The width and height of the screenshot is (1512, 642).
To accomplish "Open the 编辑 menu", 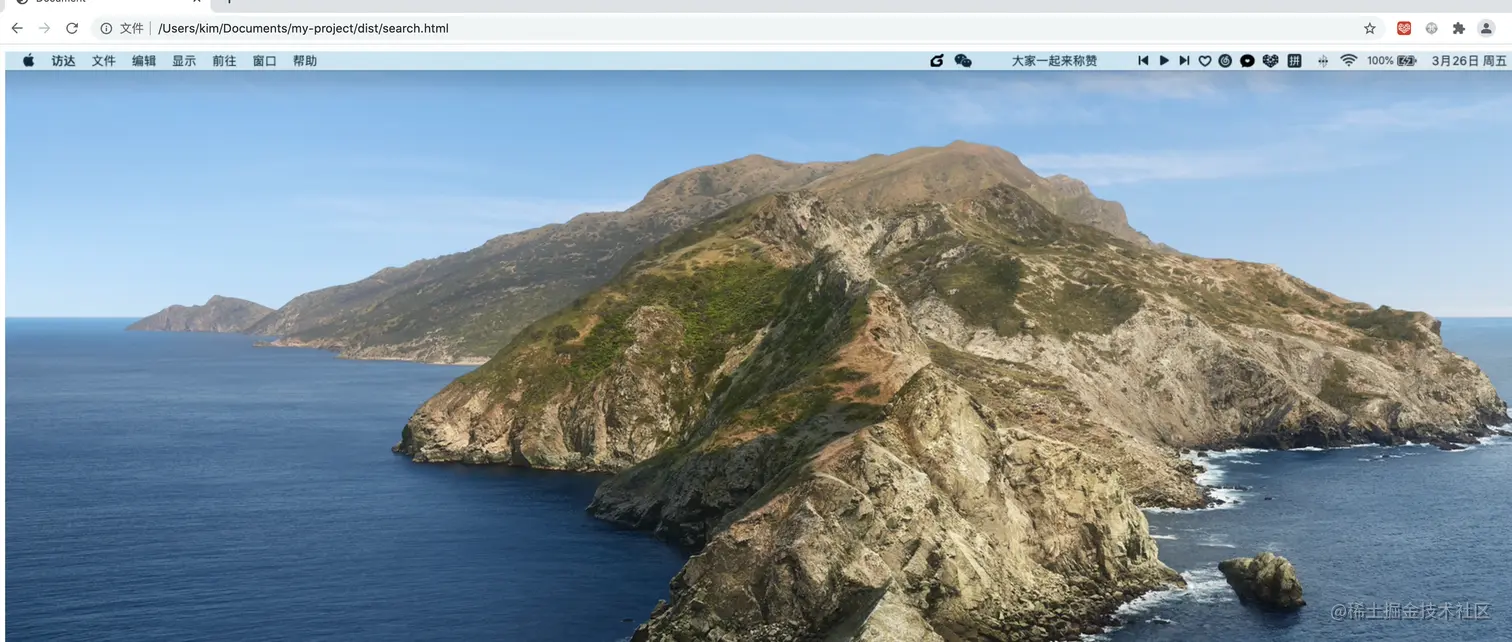I will click(144, 61).
